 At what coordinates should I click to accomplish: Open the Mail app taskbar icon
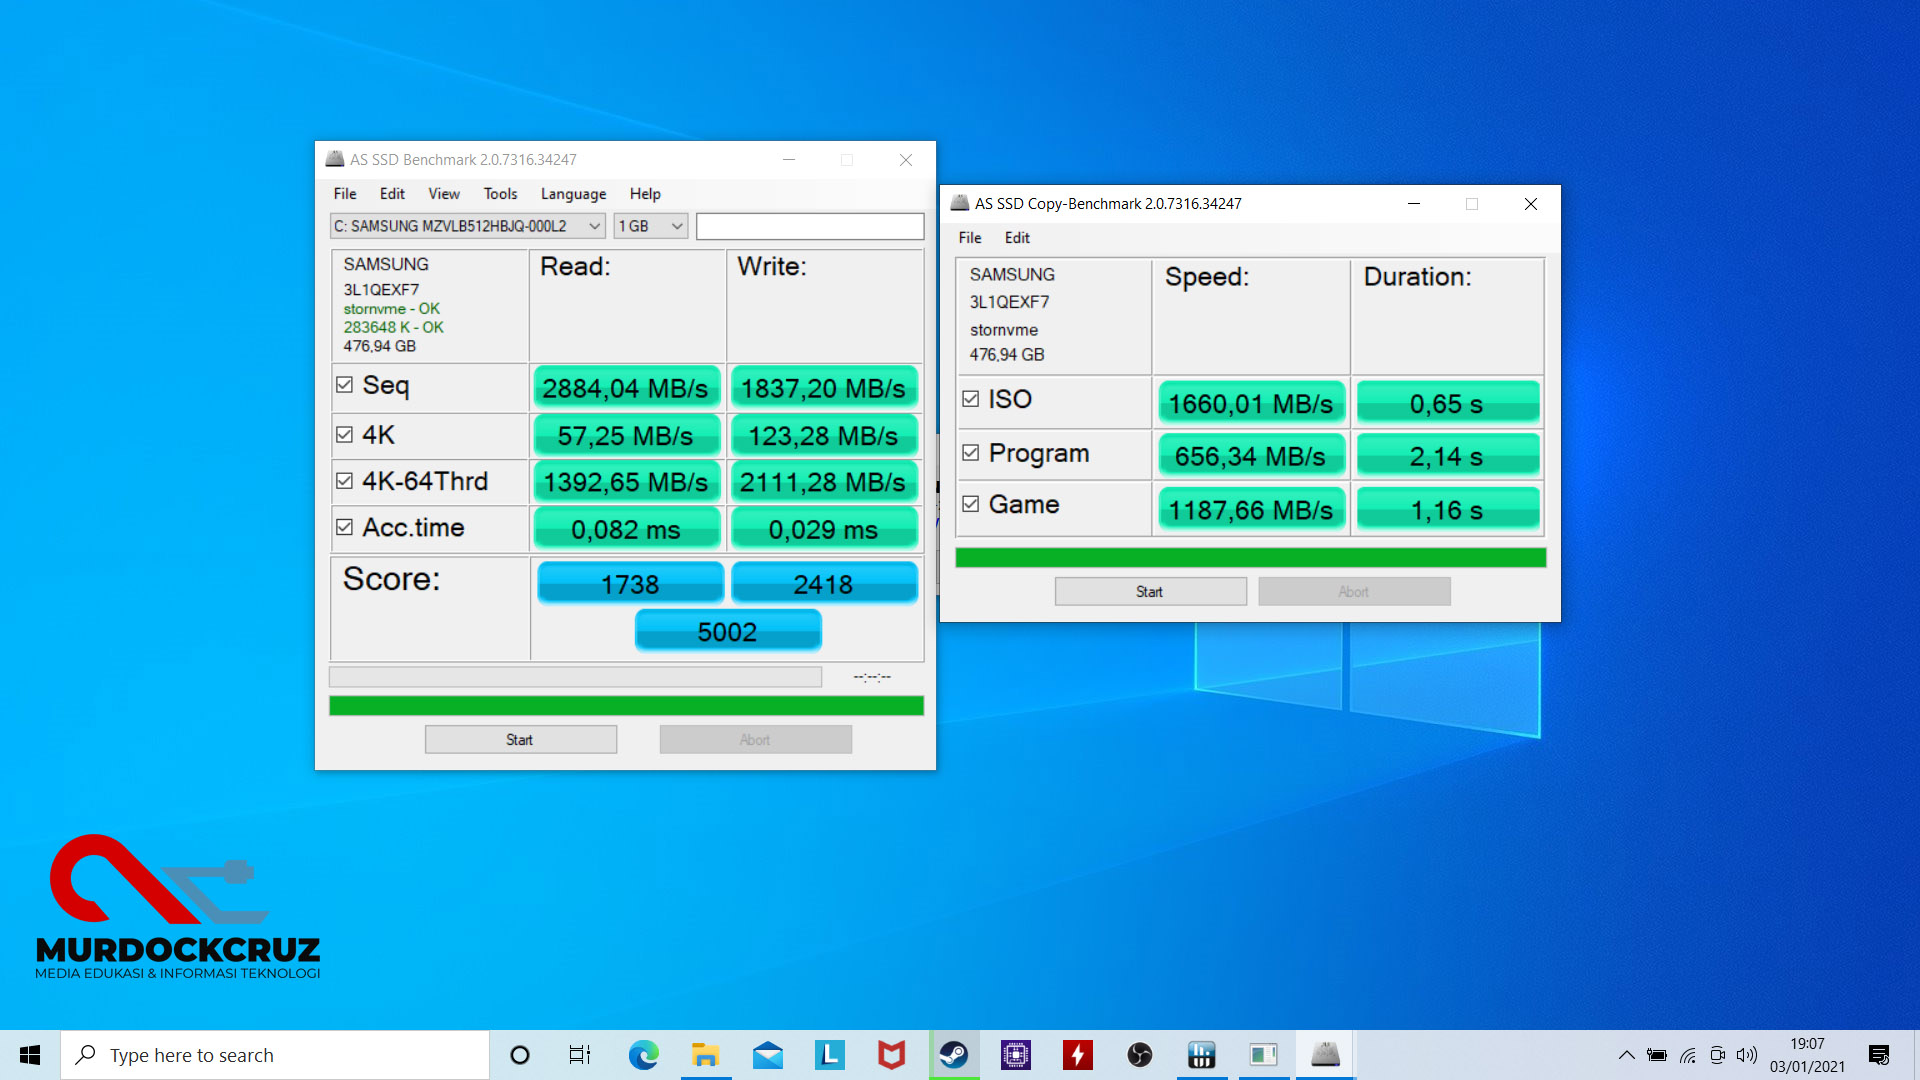point(767,1055)
